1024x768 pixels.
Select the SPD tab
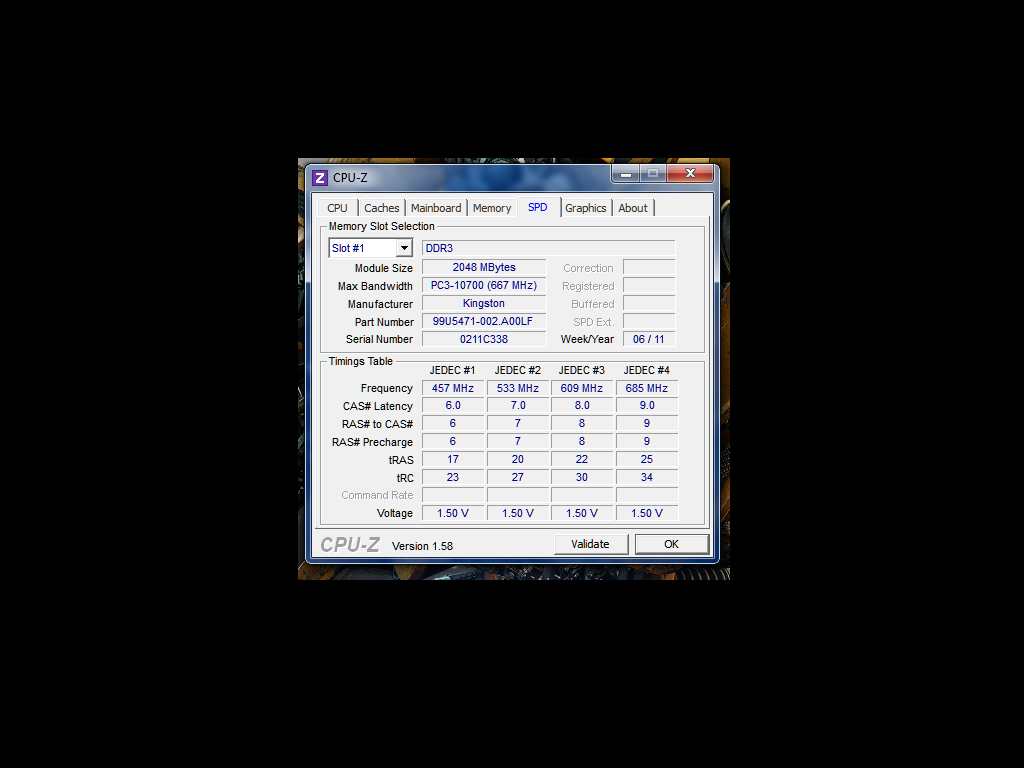537,207
